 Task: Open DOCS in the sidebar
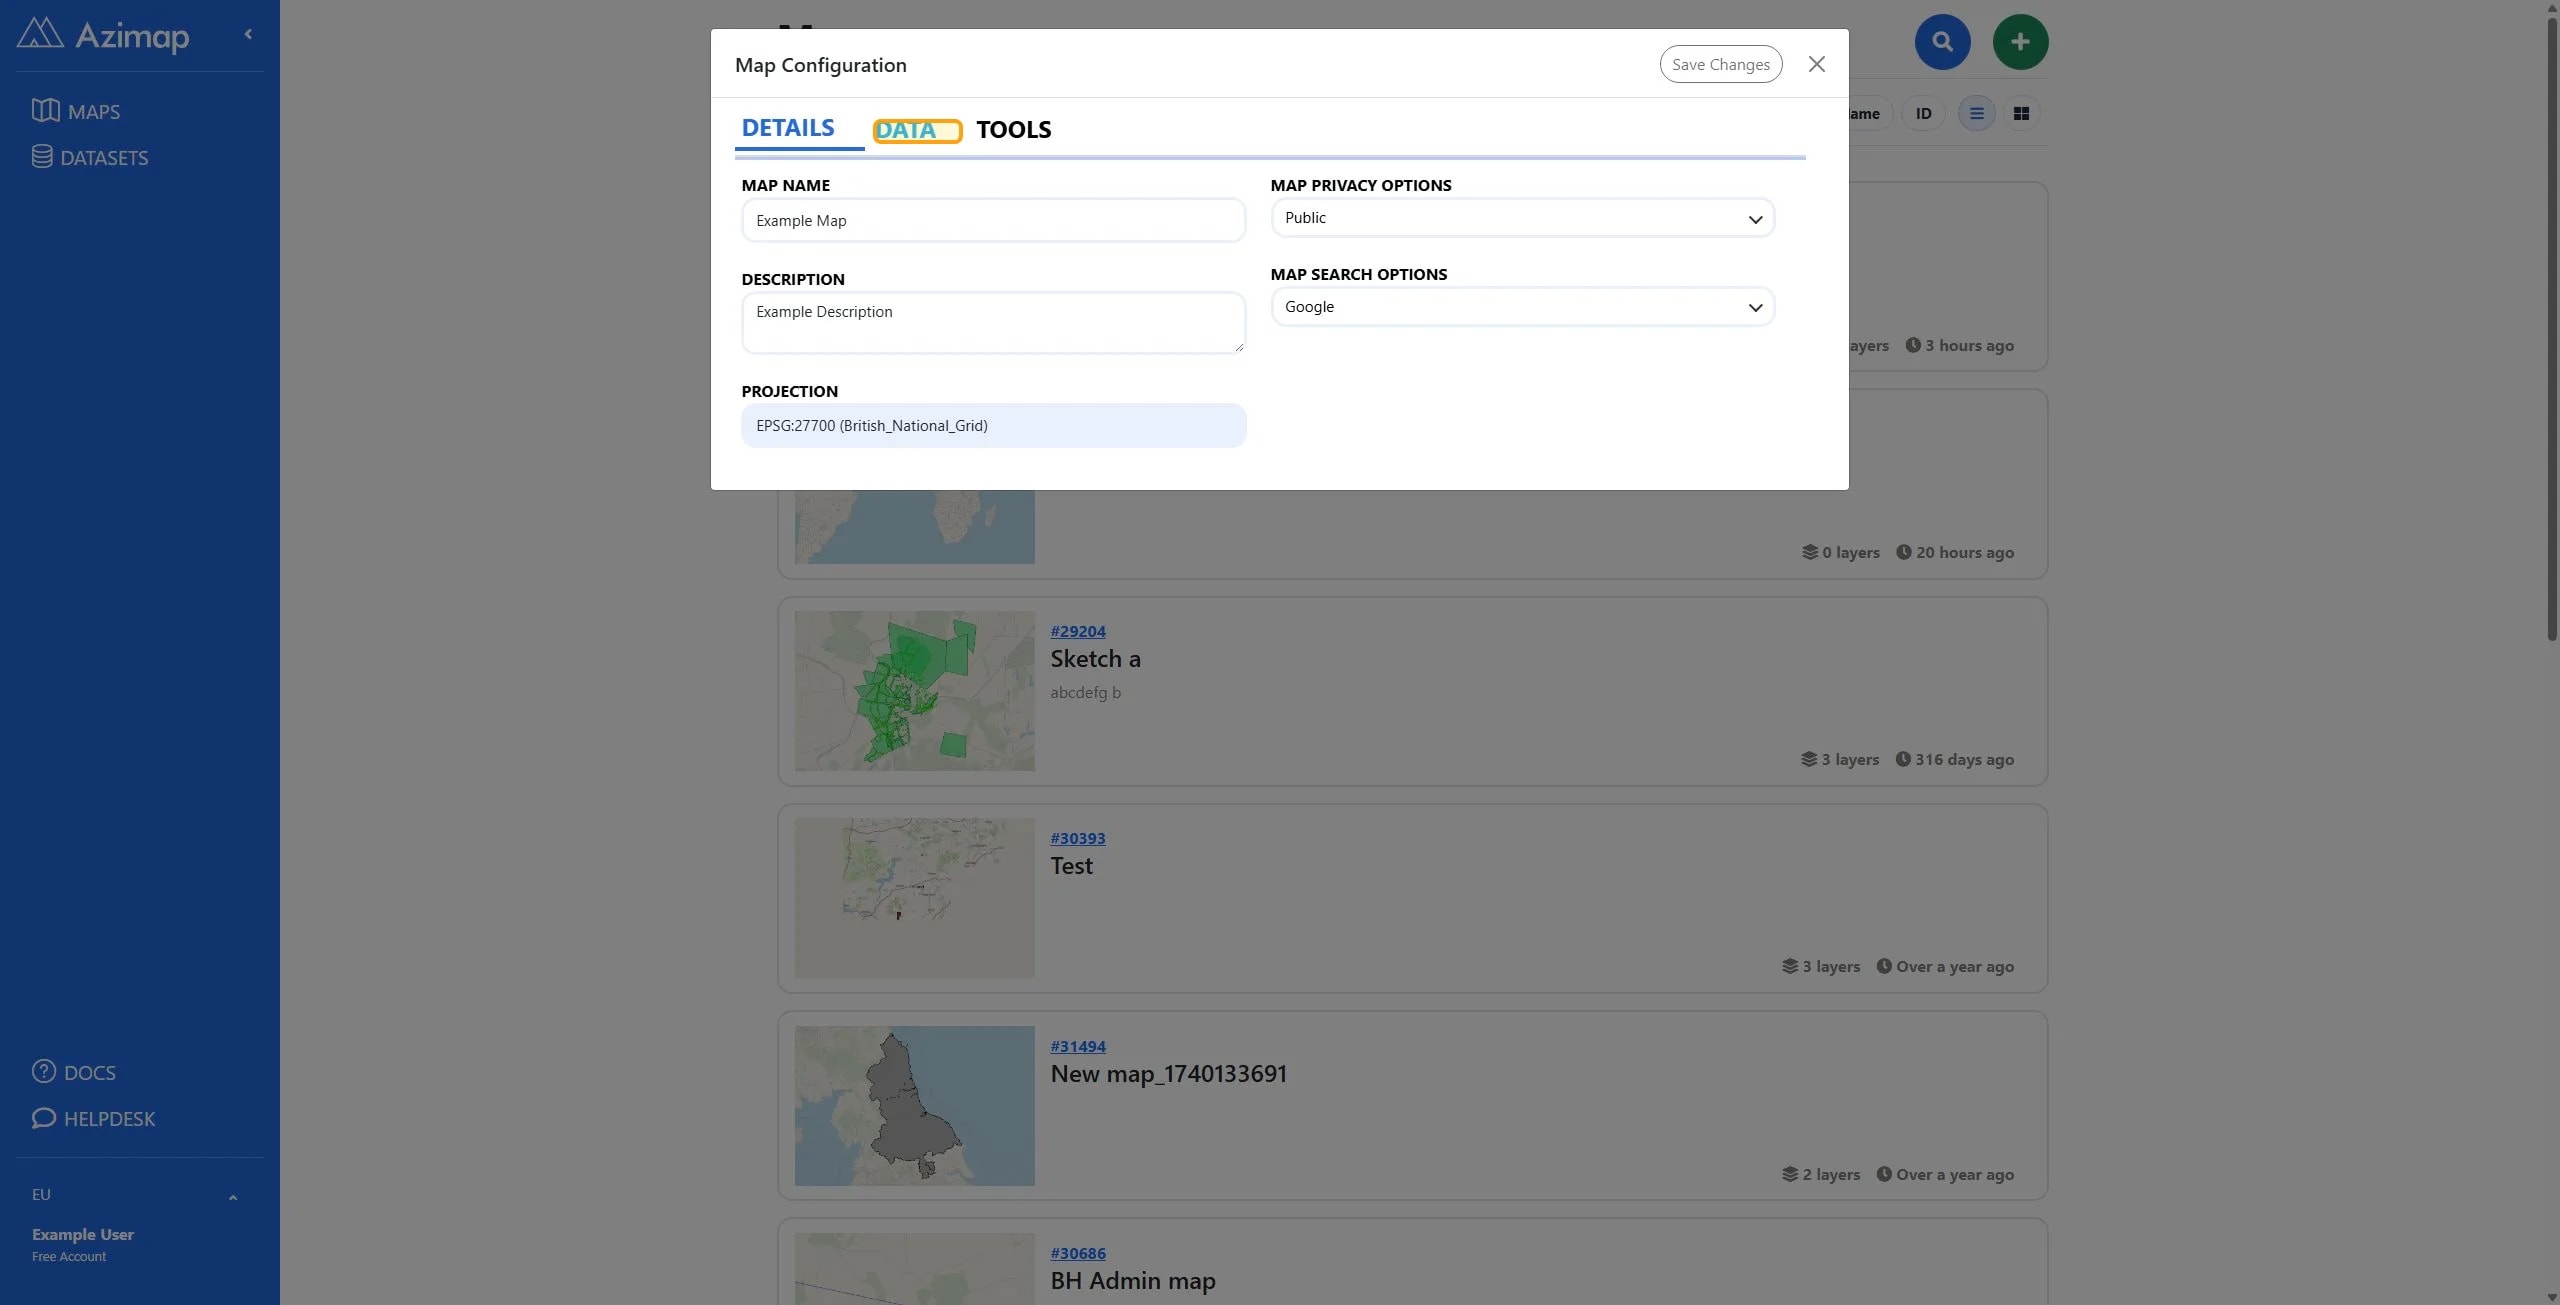pyautogui.click(x=74, y=1072)
